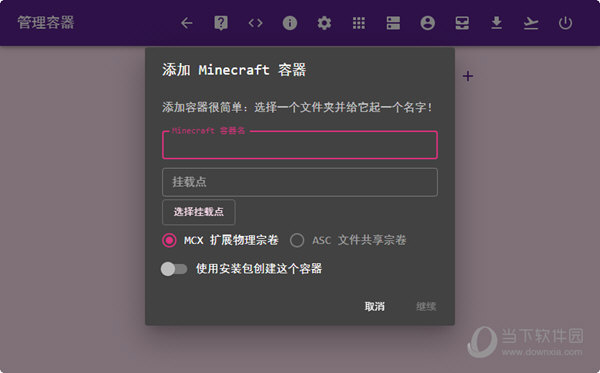600x373 pixels.
Task: Click 取消 to dismiss the dialog
Action: (375, 306)
